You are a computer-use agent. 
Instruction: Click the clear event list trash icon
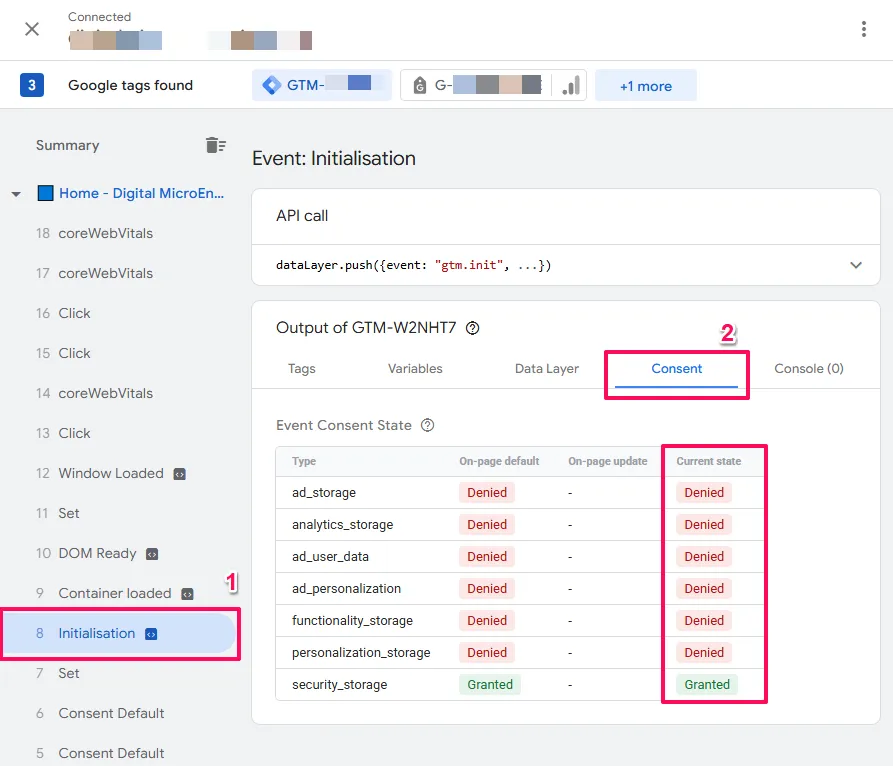point(216,144)
